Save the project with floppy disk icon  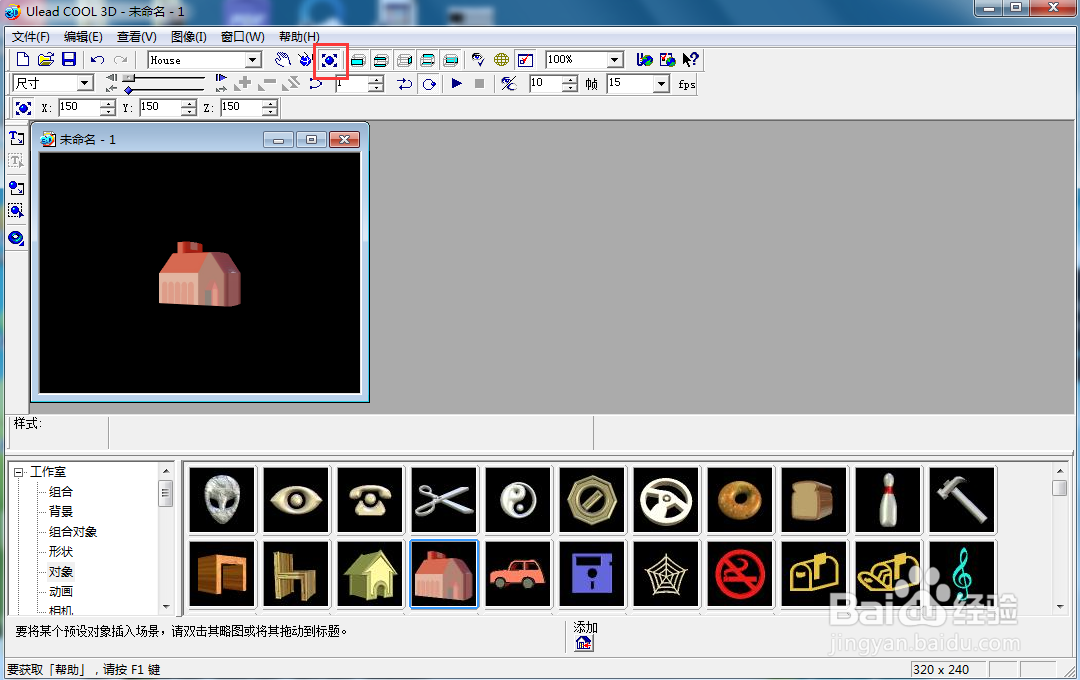[x=69, y=60]
